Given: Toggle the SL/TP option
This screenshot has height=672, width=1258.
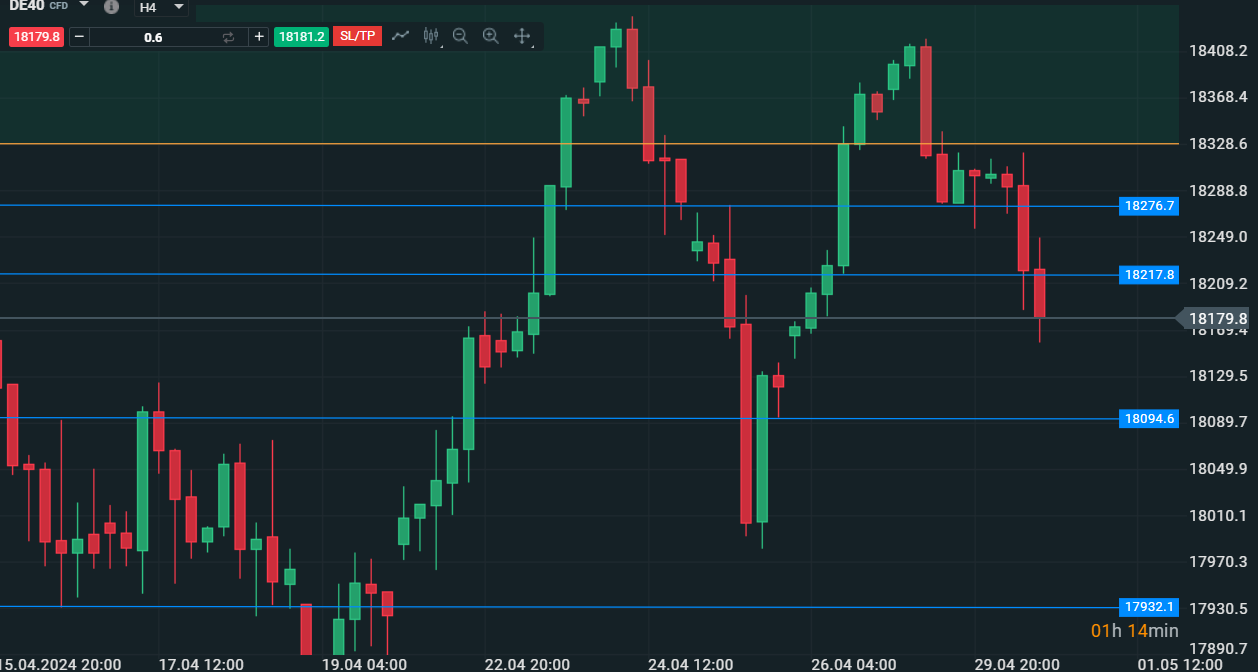Looking at the screenshot, I should [357, 36].
